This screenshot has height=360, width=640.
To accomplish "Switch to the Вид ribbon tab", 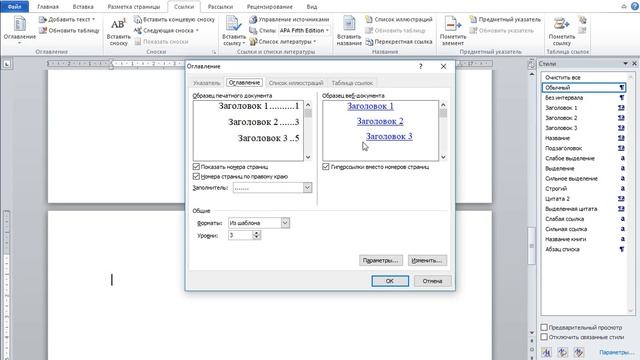I will click(311, 7).
